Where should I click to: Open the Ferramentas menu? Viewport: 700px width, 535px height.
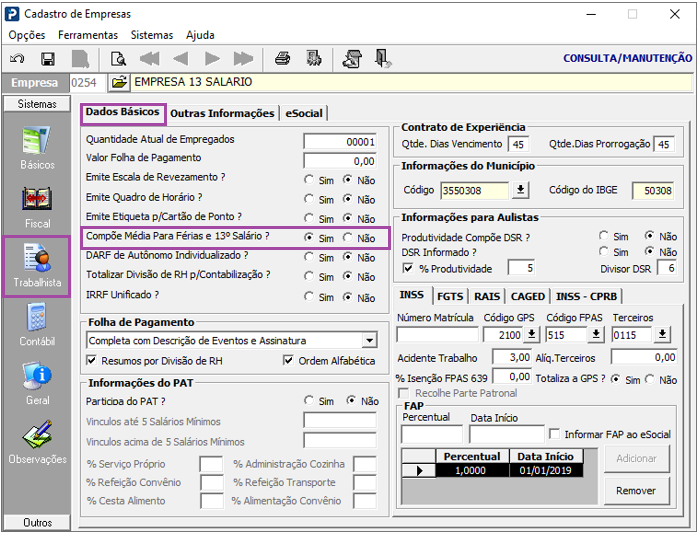click(x=88, y=35)
